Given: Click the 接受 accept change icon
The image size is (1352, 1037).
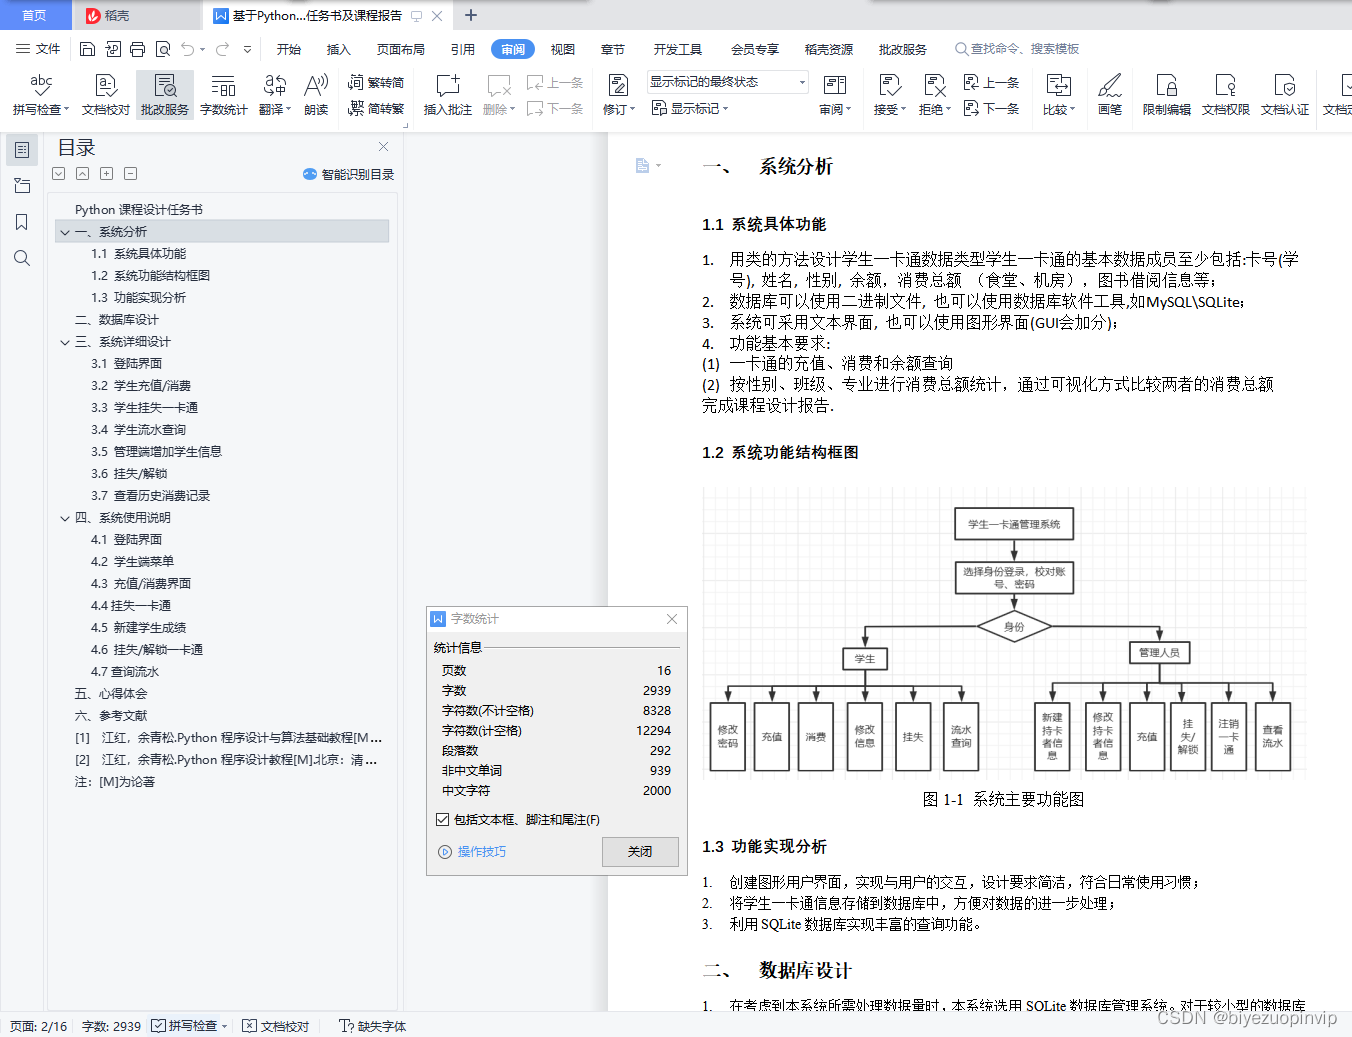Looking at the screenshot, I should click(x=890, y=85).
